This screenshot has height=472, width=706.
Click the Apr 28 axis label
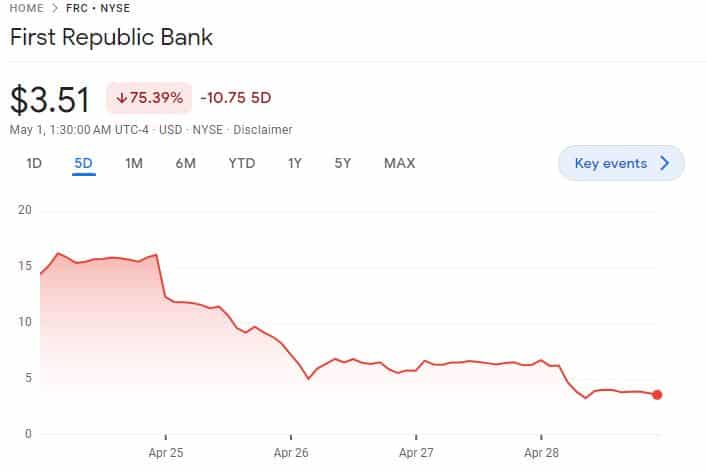tap(541, 453)
